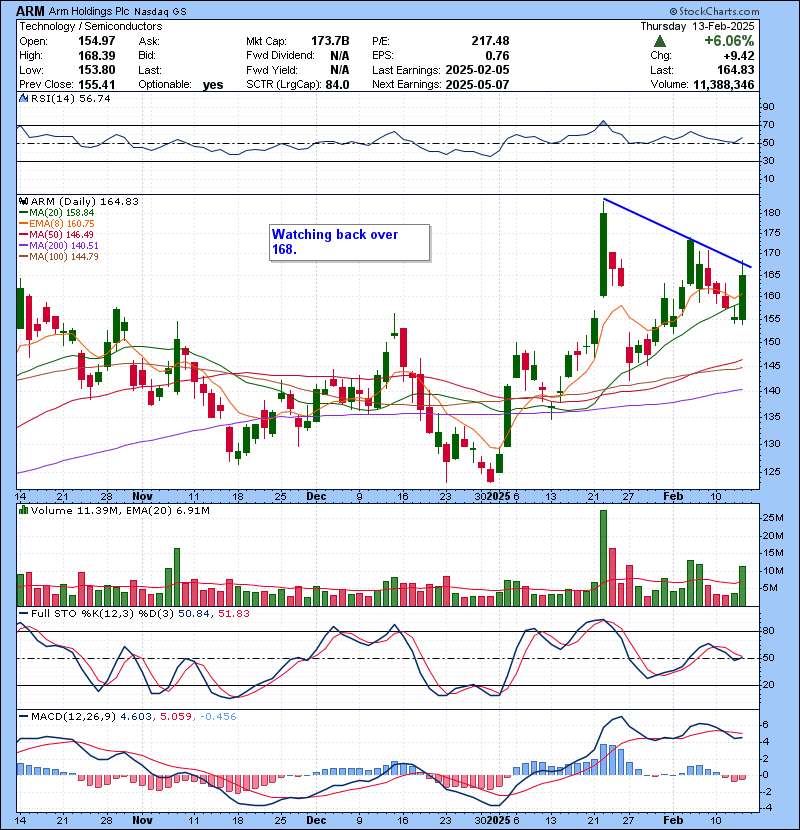Click the RSI(14) 56.74 indicator label
Image resolution: width=800 pixels, height=830 pixels.
[x=70, y=98]
